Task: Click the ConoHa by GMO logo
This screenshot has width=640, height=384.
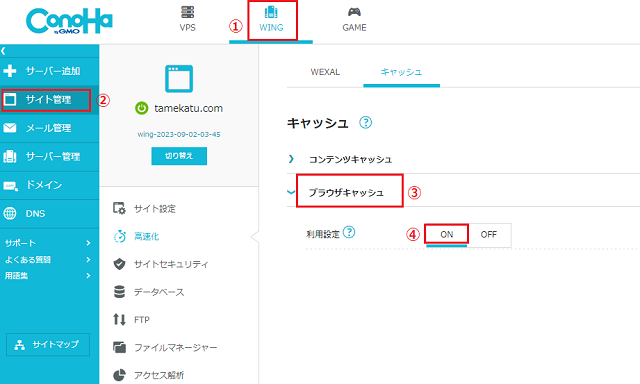Action: (x=69, y=21)
